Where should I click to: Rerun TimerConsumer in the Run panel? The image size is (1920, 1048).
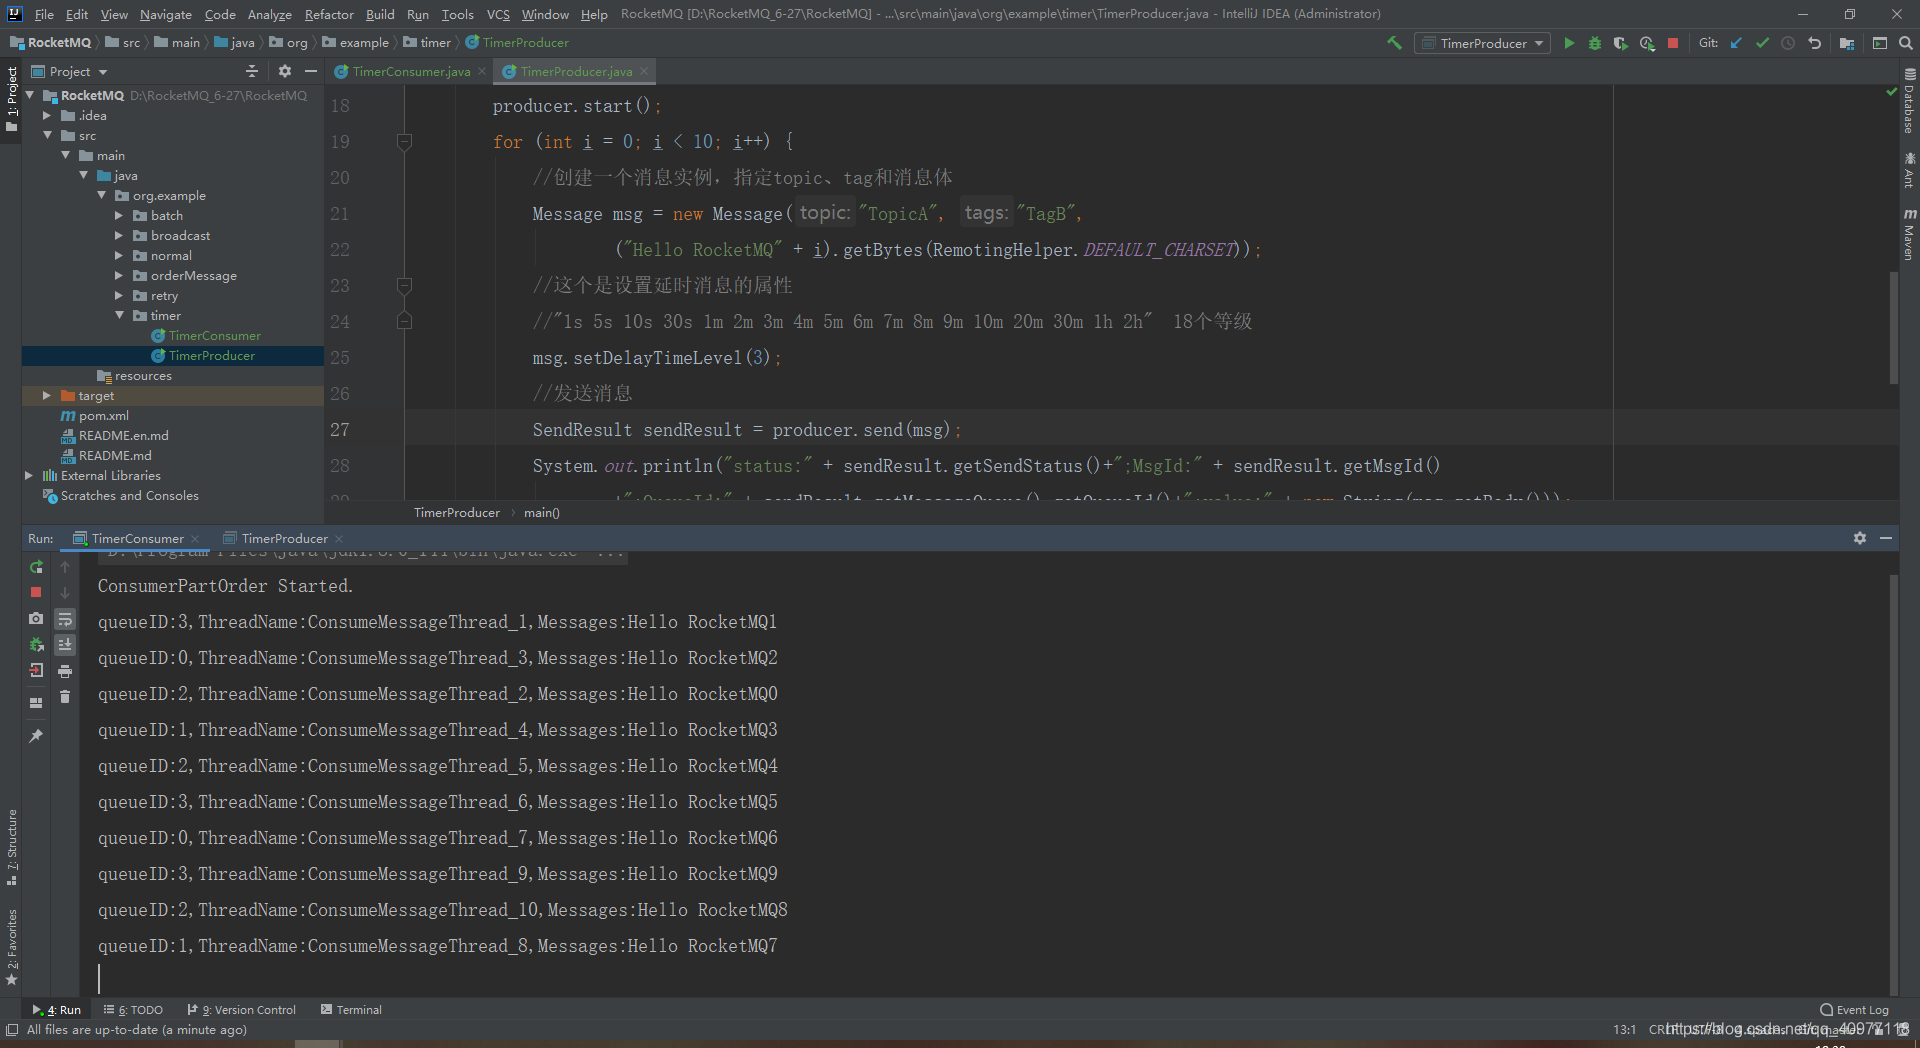coord(36,567)
